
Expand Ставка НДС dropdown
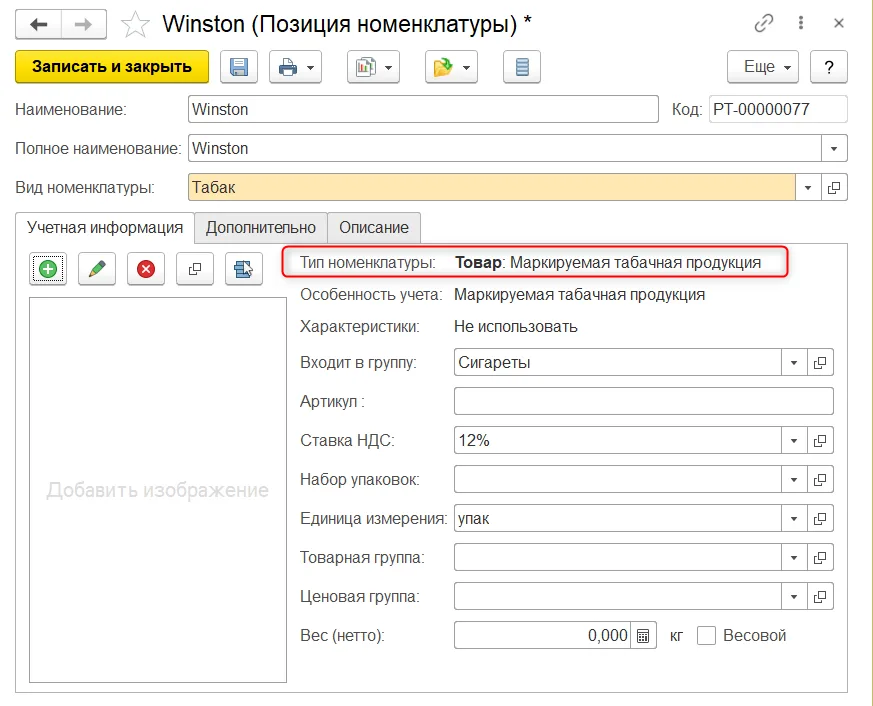tap(794, 440)
